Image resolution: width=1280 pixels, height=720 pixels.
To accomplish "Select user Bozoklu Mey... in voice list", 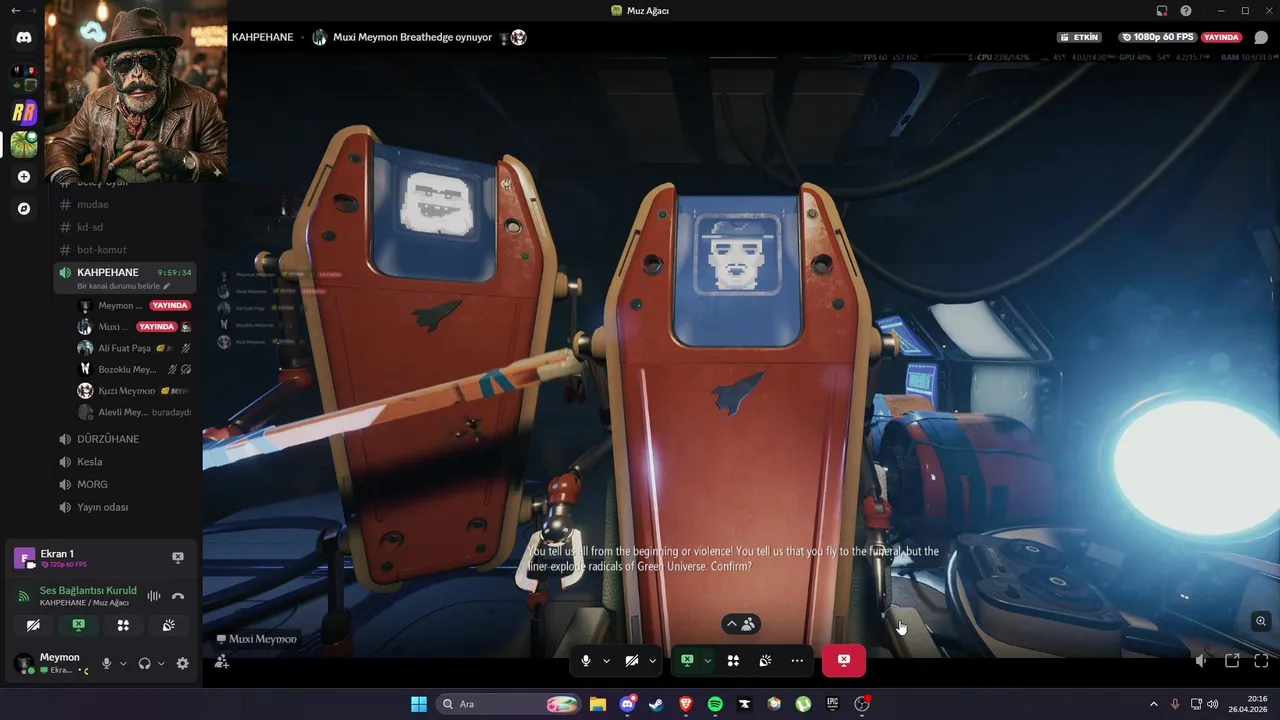I will pos(127,369).
